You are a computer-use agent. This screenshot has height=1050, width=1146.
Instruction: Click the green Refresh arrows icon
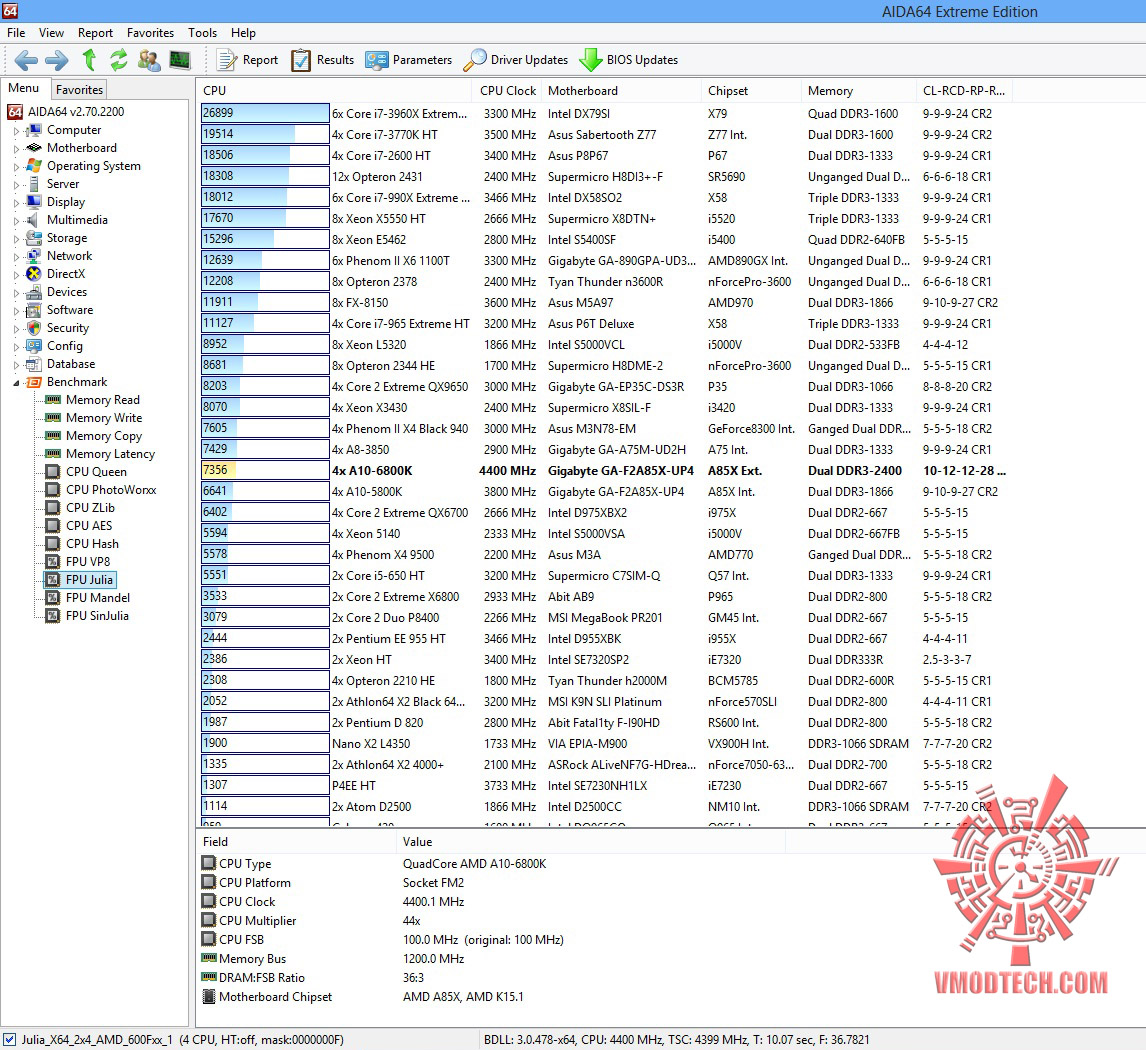(118, 60)
